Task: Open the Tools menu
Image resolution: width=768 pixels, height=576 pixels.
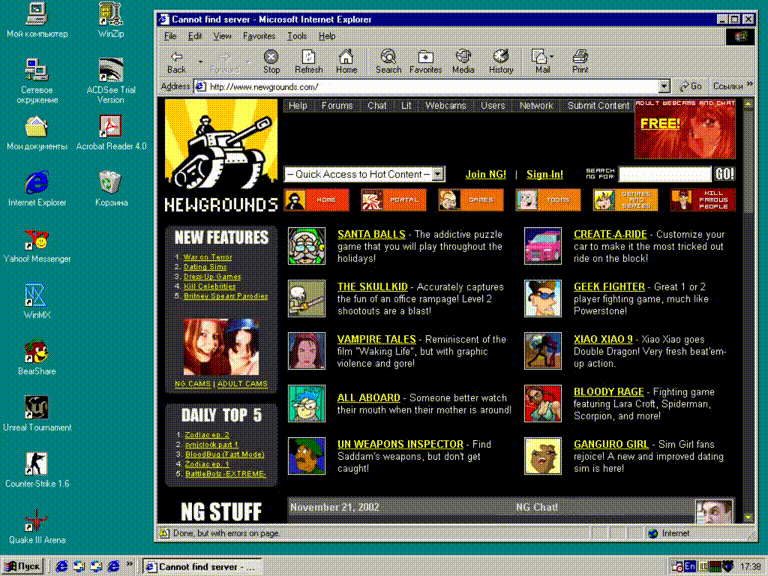Action: pos(297,36)
